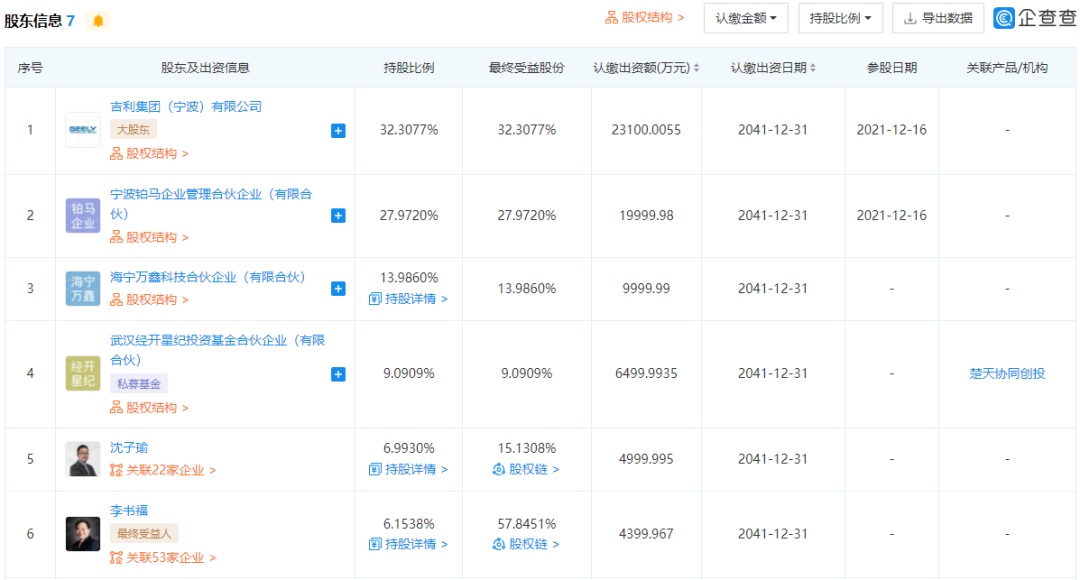
Task: Open the 持股比例 filter dropdown
Action: tap(840, 19)
